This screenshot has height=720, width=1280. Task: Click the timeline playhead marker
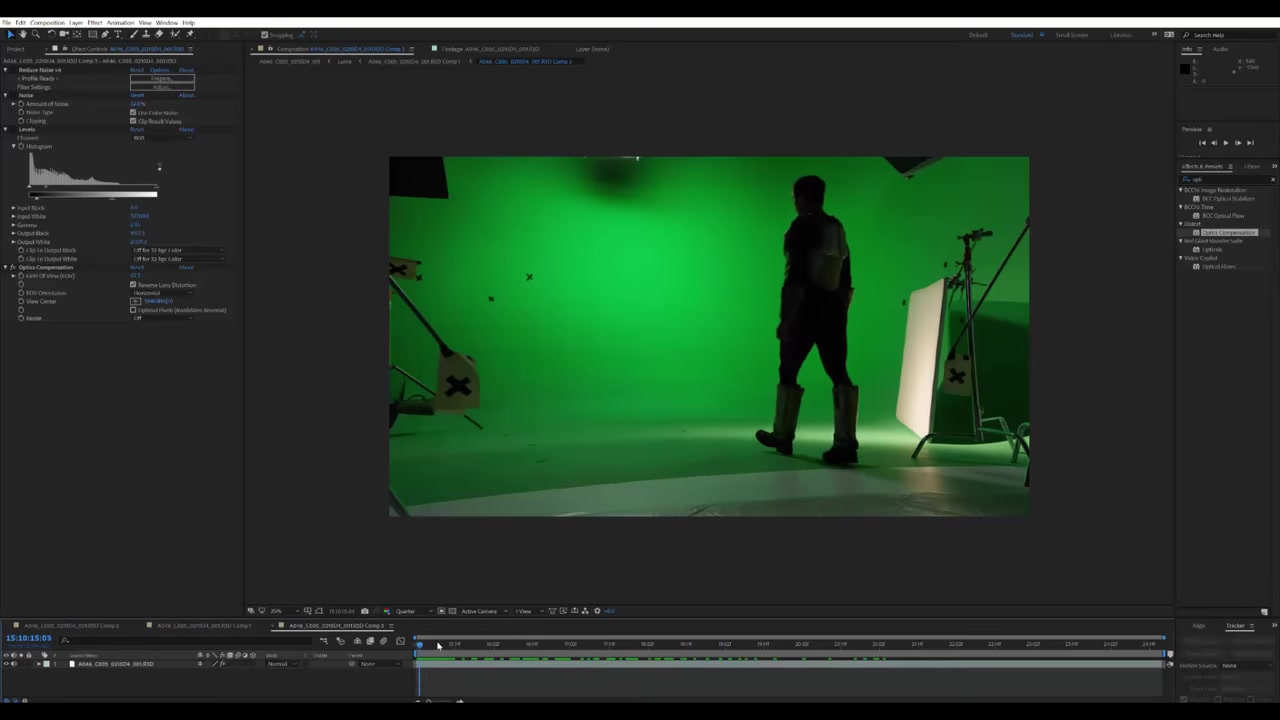(419, 644)
